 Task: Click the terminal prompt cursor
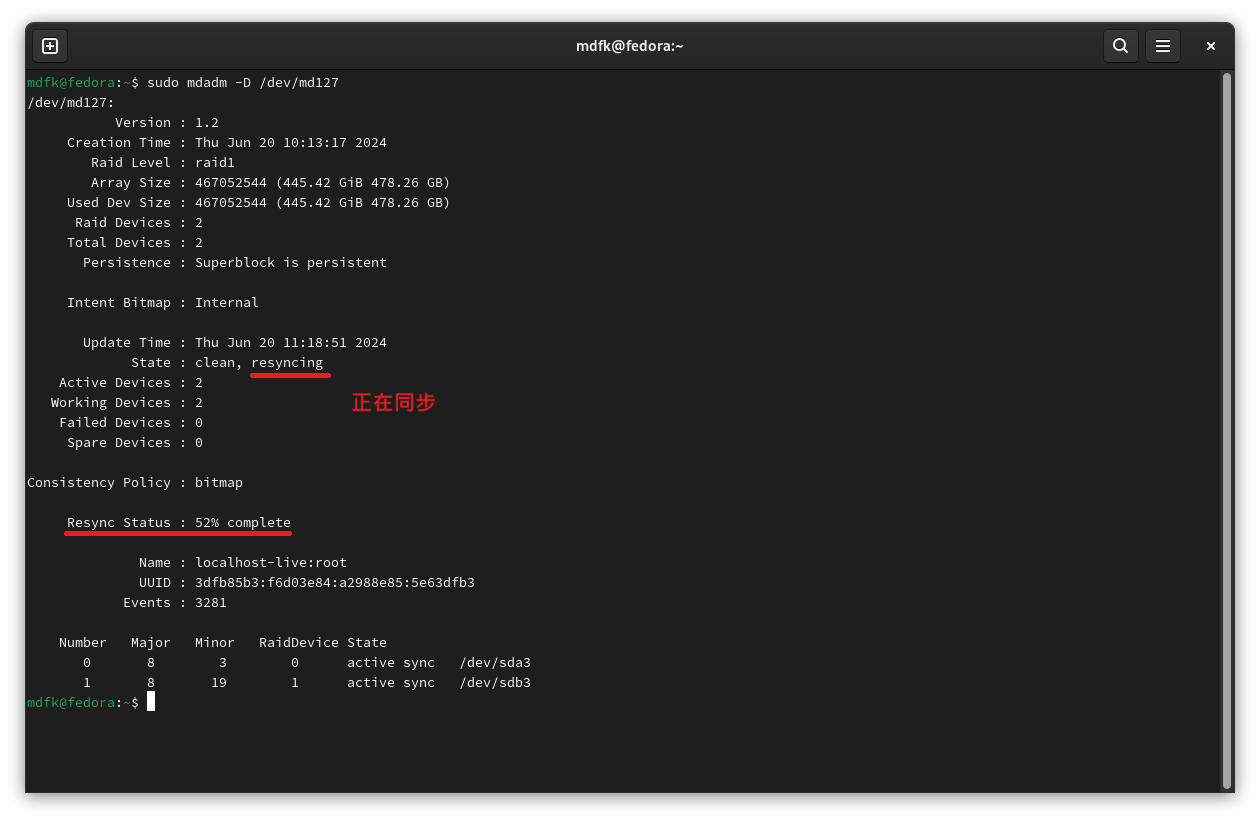point(151,702)
